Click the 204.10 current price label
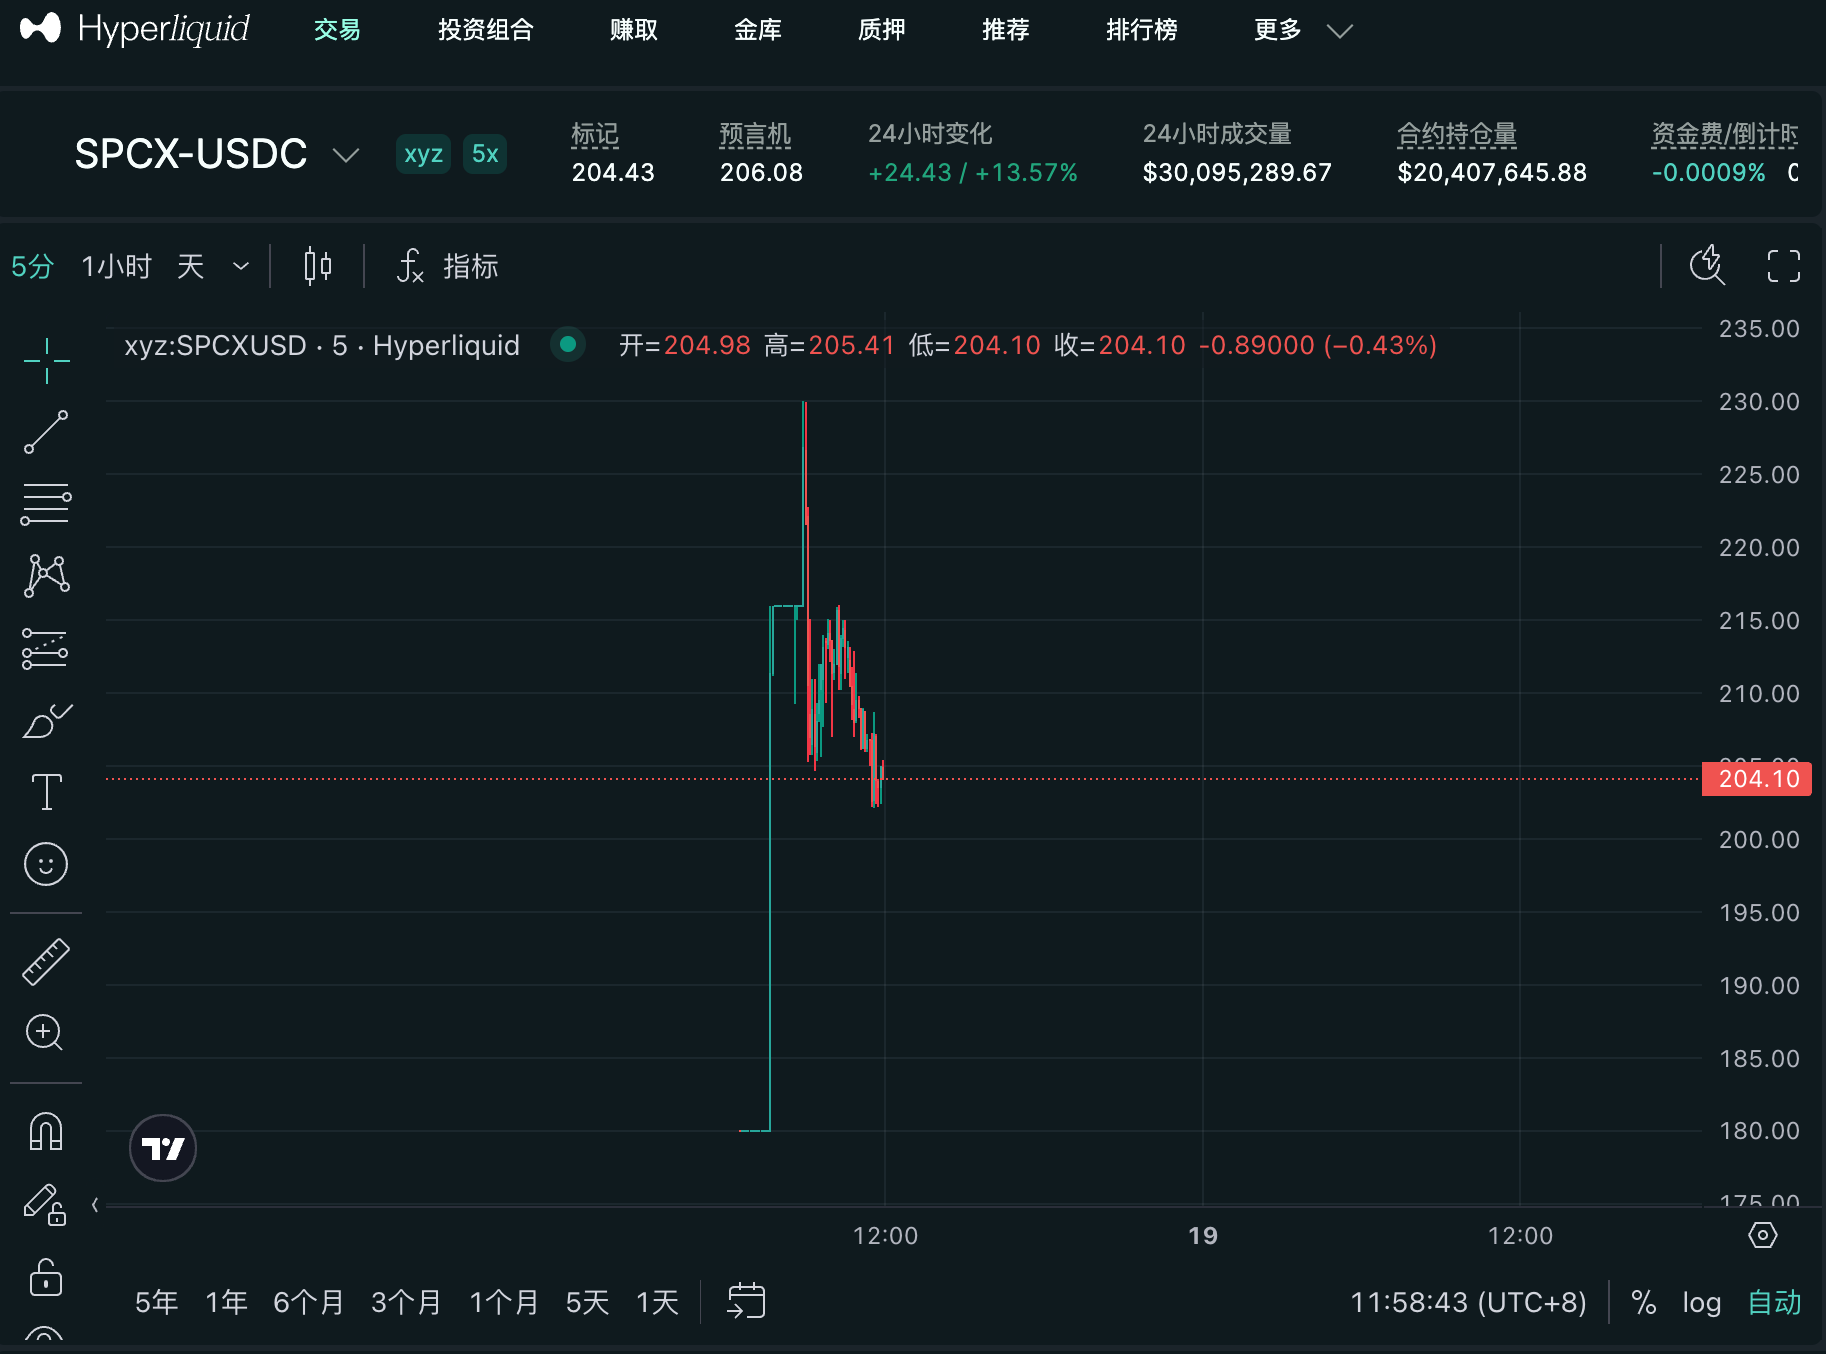The width and height of the screenshot is (1826, 1354). point(1757,779)
